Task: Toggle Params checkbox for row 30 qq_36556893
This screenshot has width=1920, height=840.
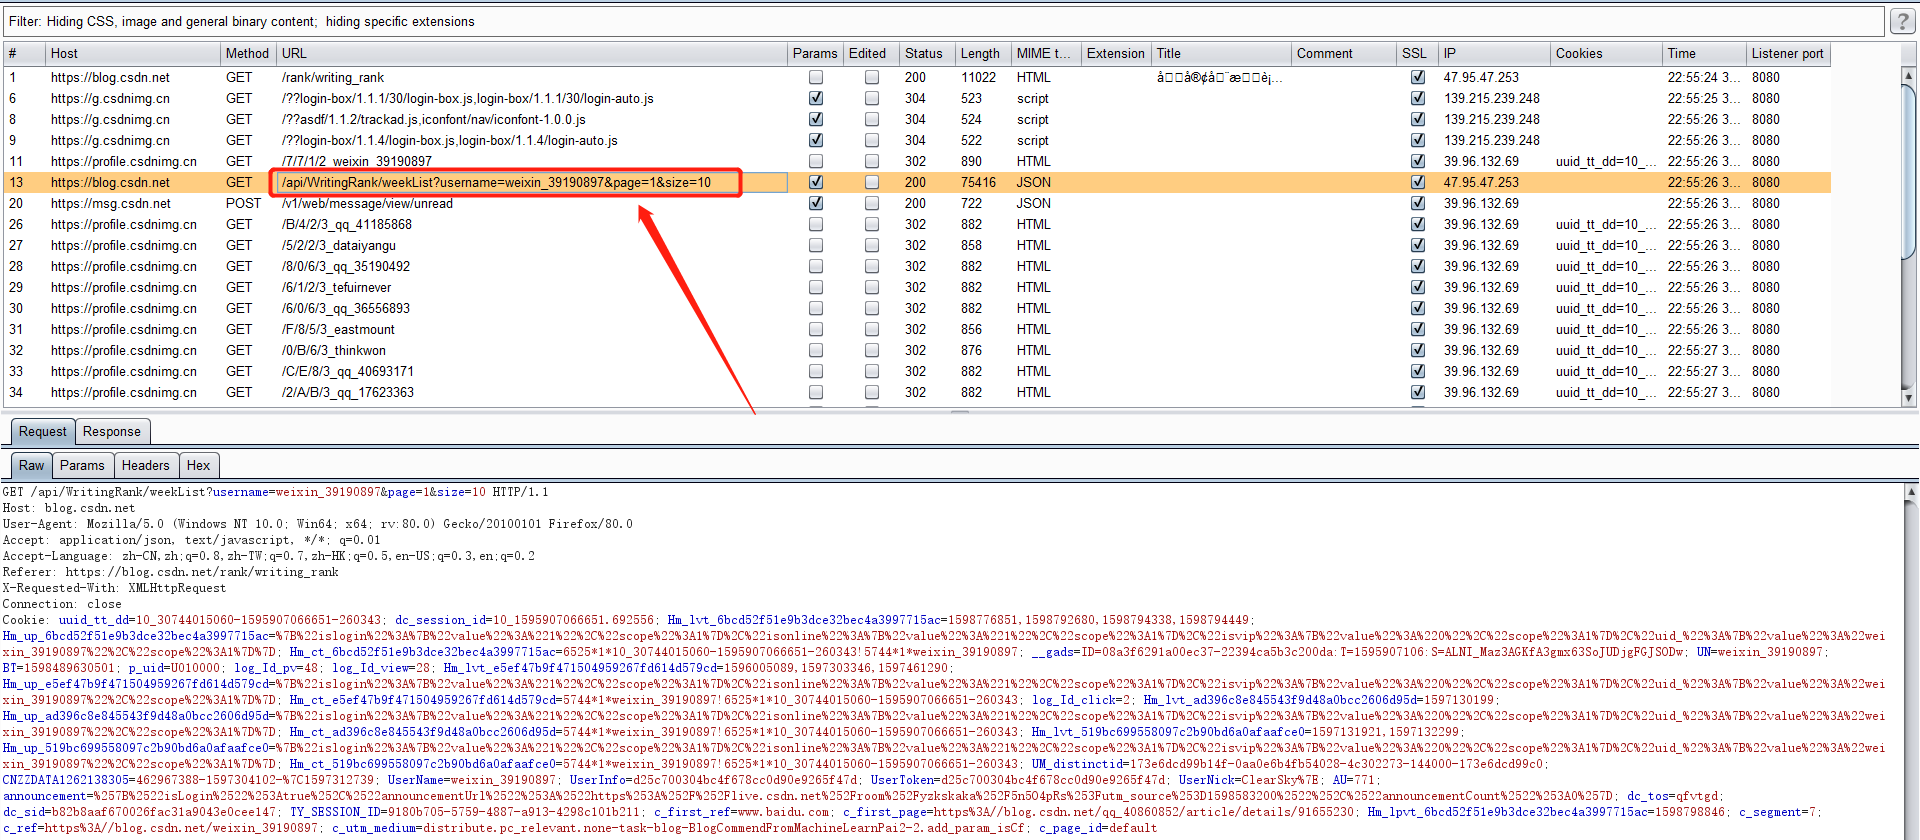Action: click(x=816, y=308)
